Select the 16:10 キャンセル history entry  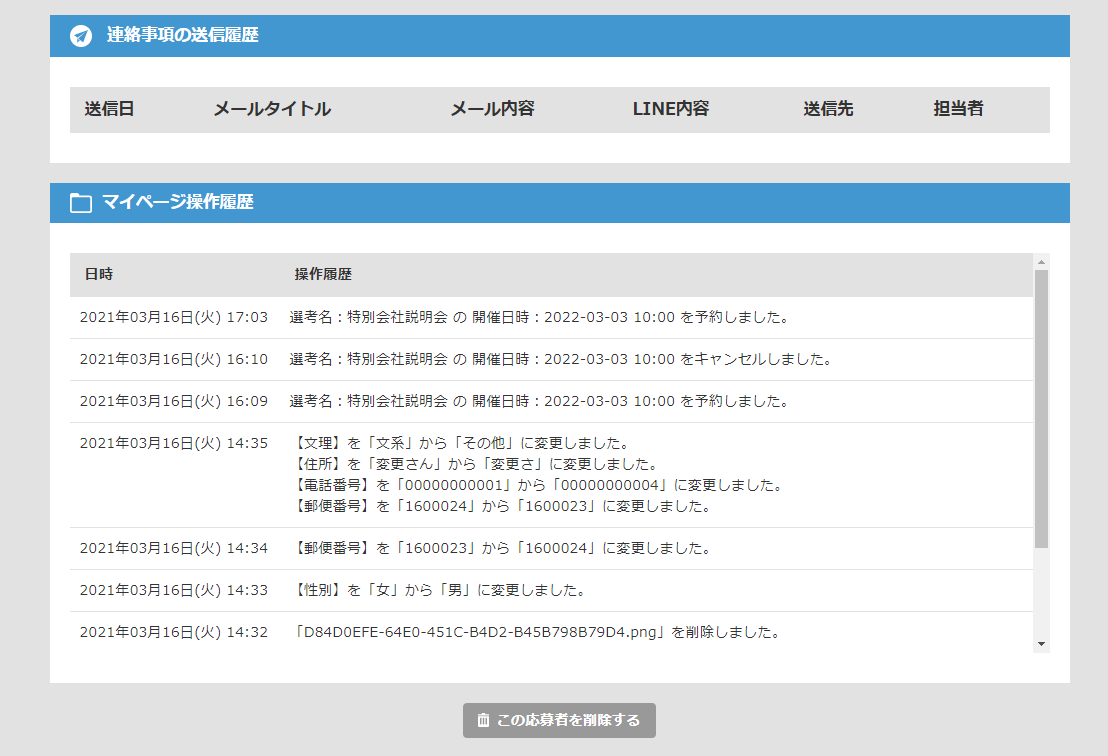(560, 359)
